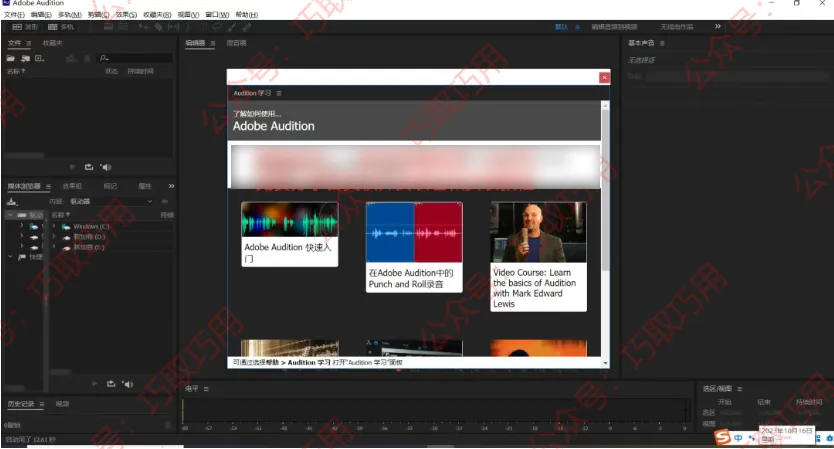Select Windows (C:) in Media Browser list
This screenshot has width=834, height=449.
point(91,226)
